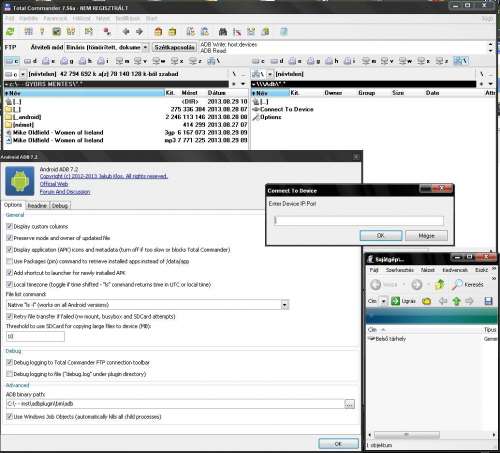Select drive d in the left panel drive bar

pyautogui.click(x=30, y=61)
